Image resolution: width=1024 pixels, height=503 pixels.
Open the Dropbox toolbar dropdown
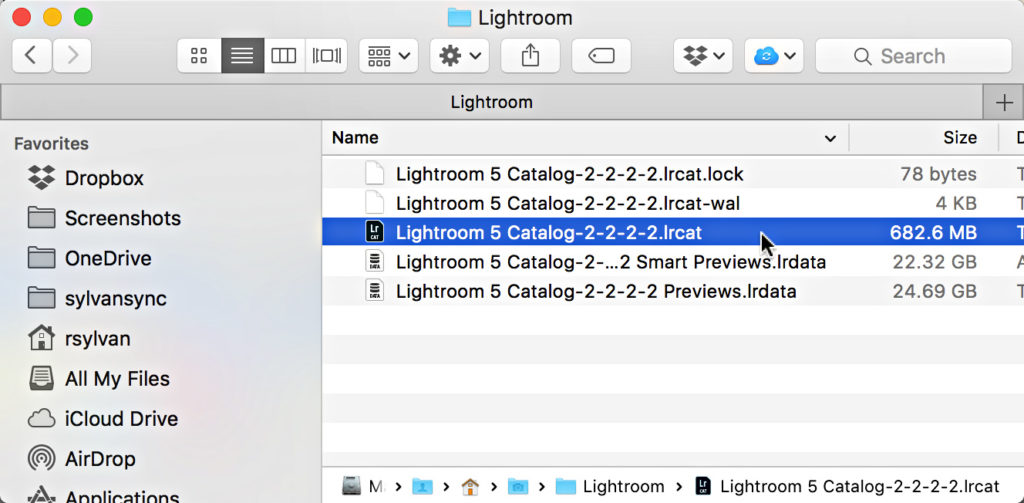[703, 56]
